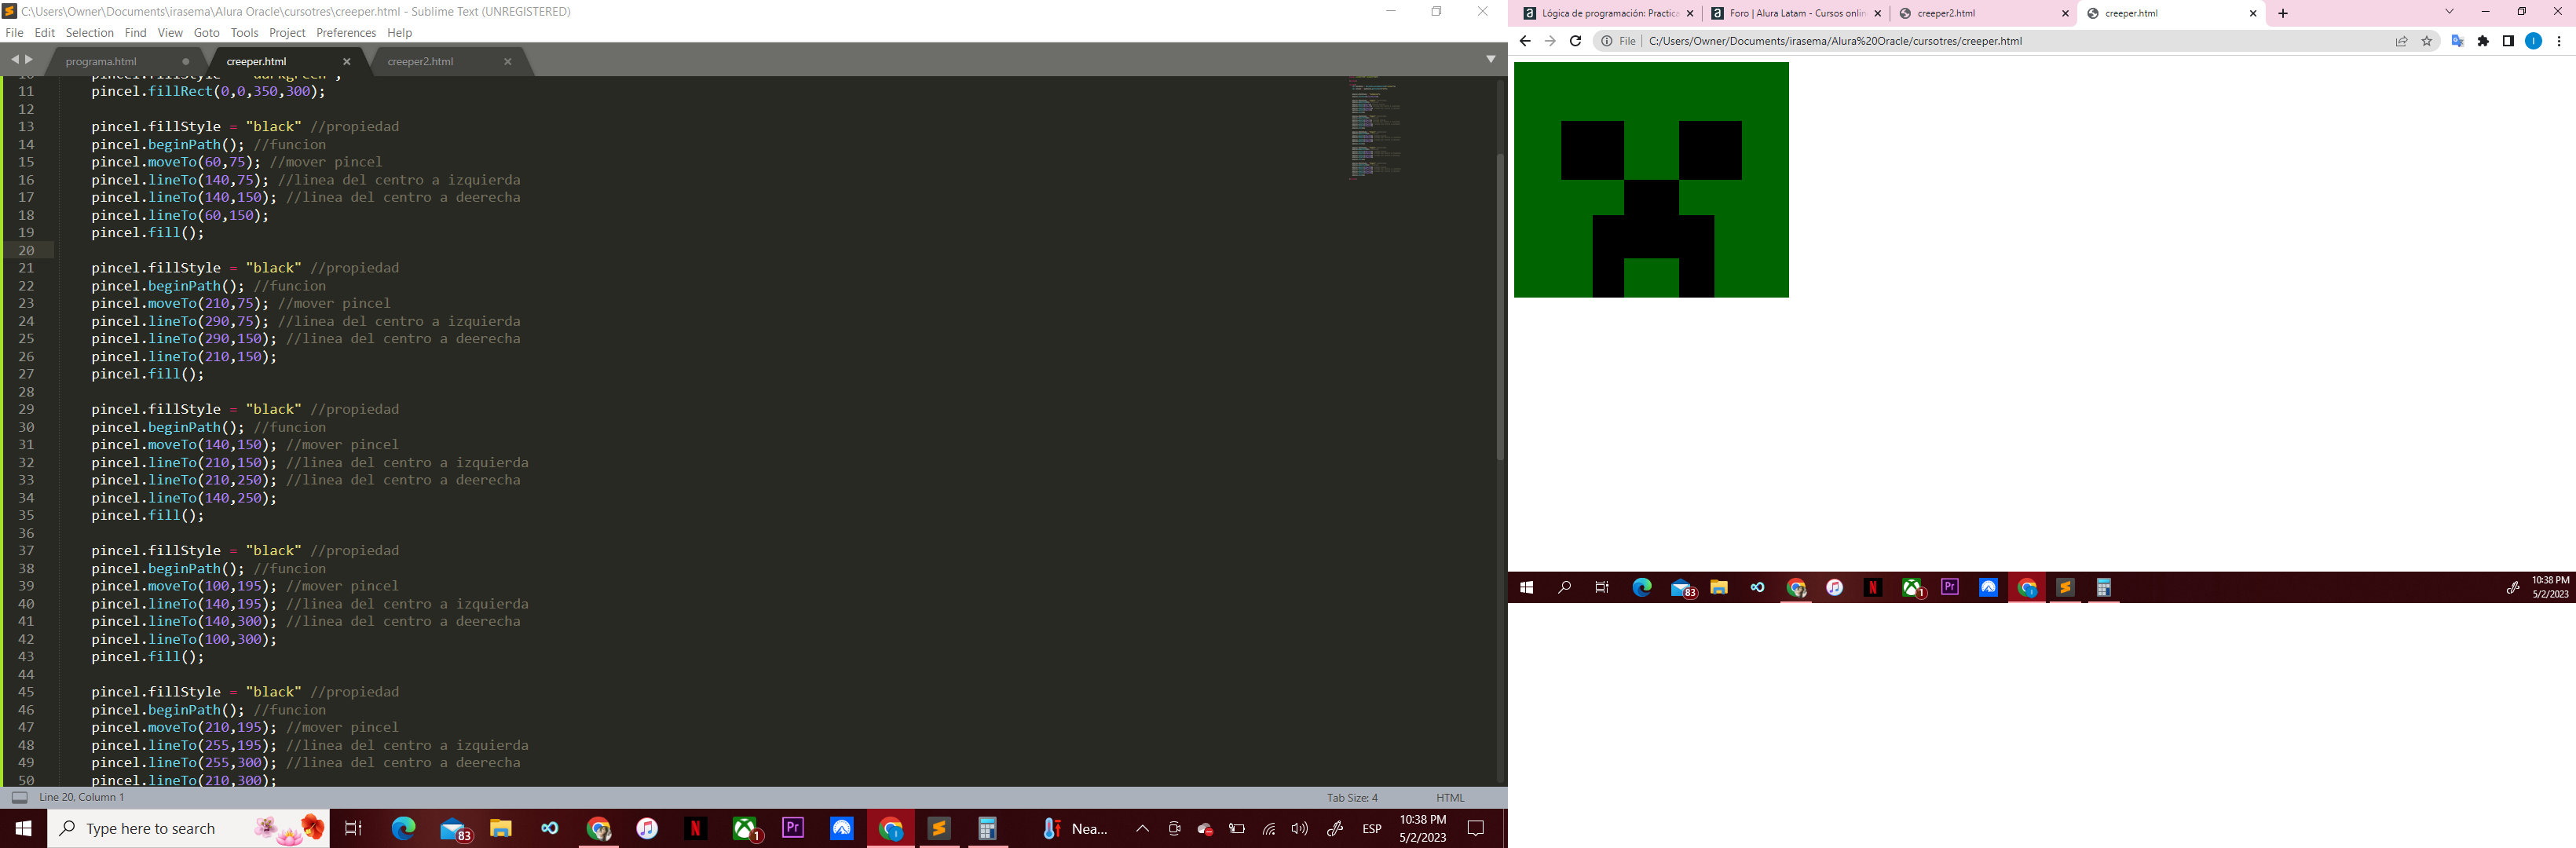Open the HTML syntax selector in the status bar
This screenshot has height=848, width=2576.
click(1450, 797)
